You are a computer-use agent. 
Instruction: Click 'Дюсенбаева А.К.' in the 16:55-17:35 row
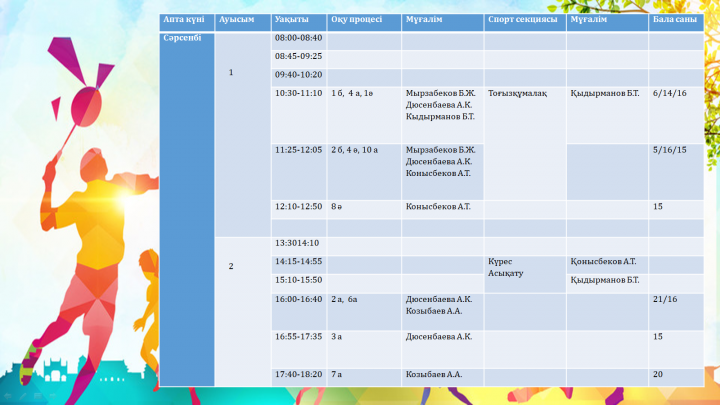point(439,337)
